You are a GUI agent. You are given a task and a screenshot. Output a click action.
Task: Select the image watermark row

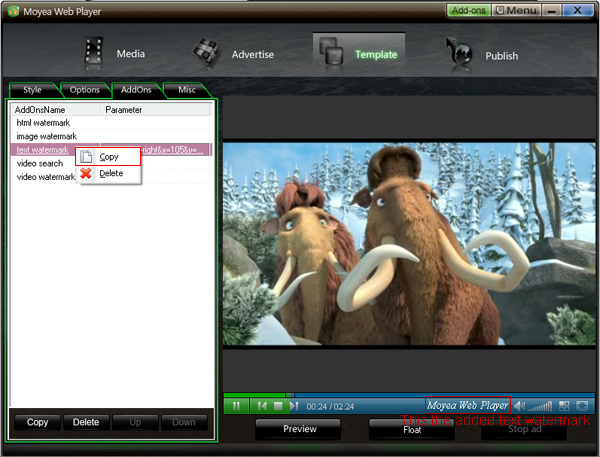(111, 136)
